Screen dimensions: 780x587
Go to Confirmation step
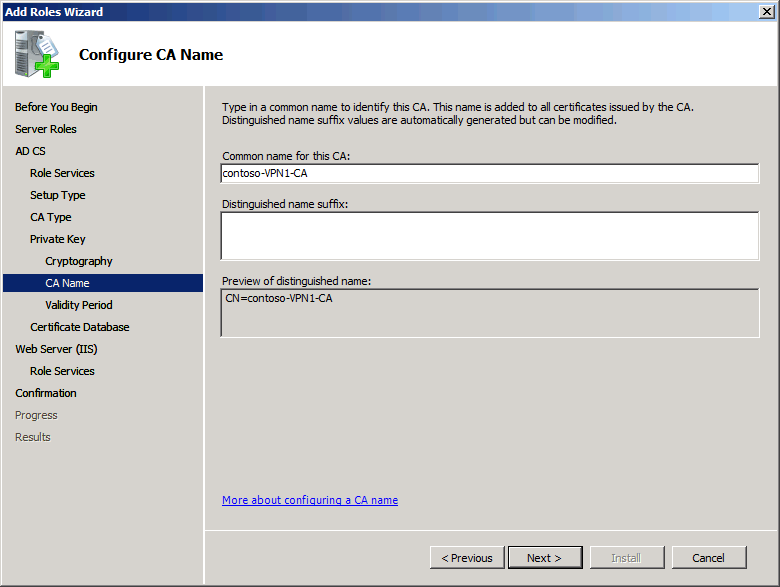coord(46,393)
